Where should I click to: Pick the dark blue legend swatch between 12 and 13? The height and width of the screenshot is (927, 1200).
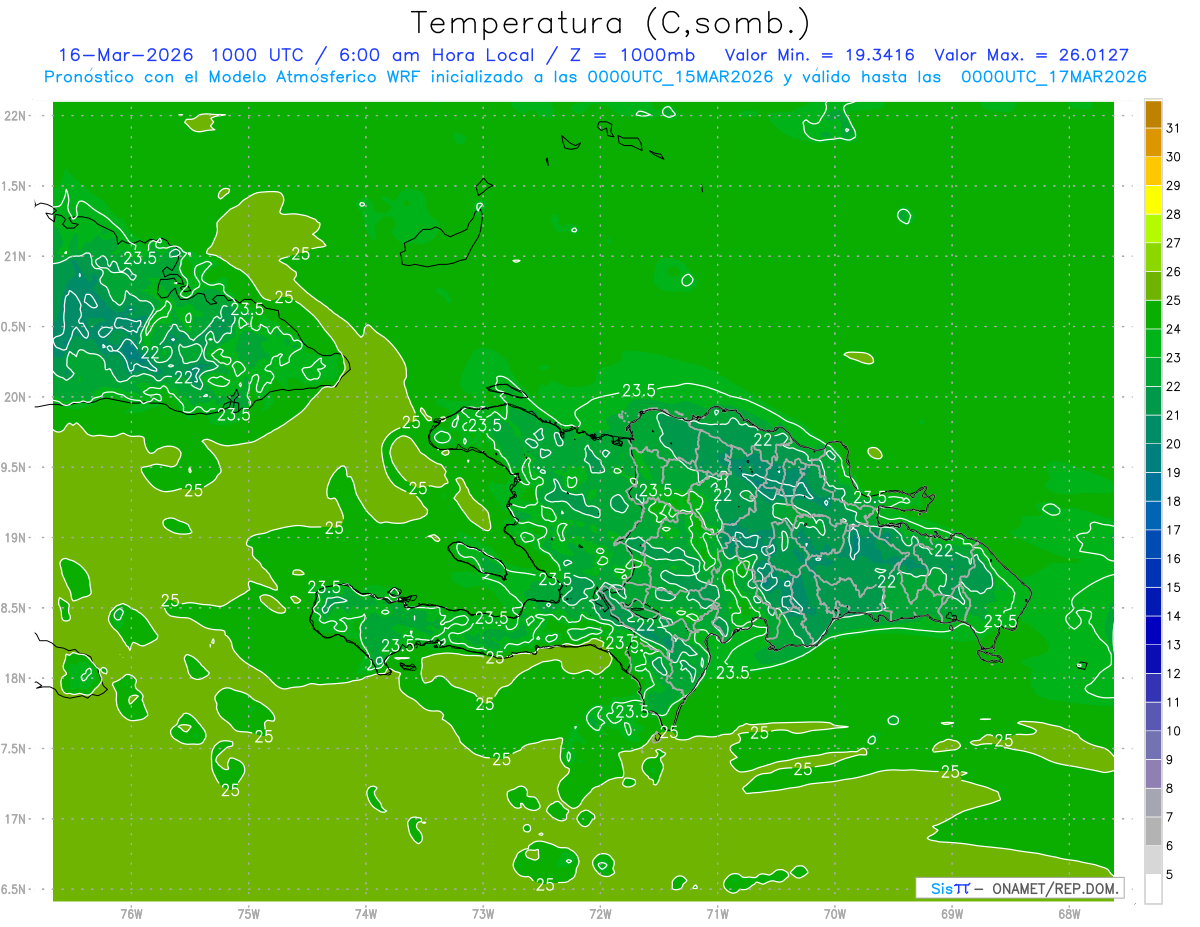(x=1154, y=660)
